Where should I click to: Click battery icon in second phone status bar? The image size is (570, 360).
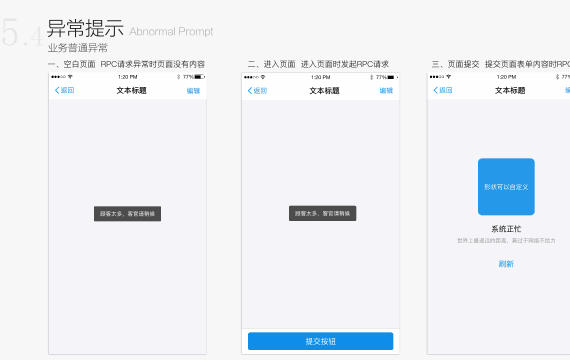coord(393,77)
